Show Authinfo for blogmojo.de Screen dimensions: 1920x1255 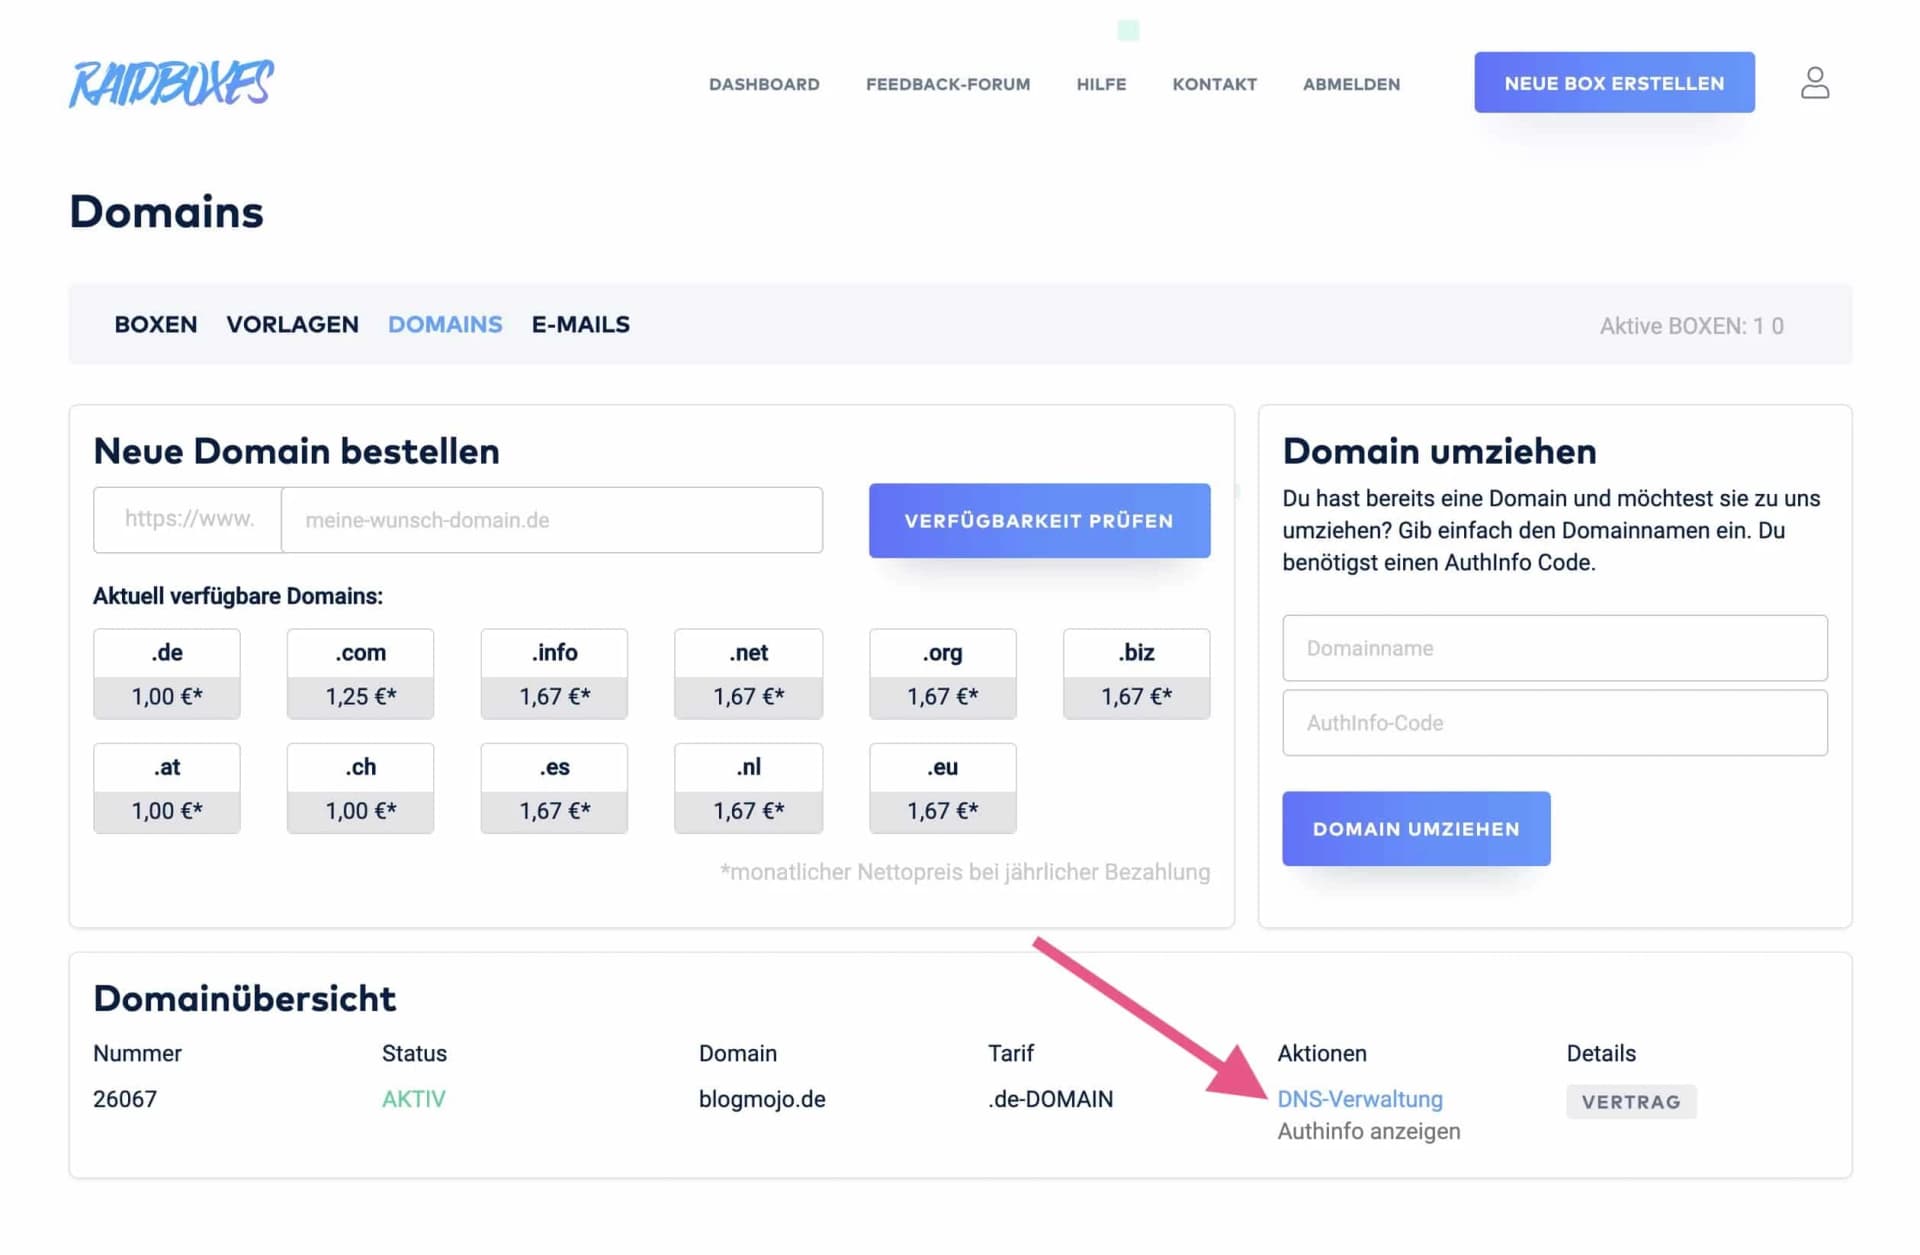(x=1369, y=1131)
